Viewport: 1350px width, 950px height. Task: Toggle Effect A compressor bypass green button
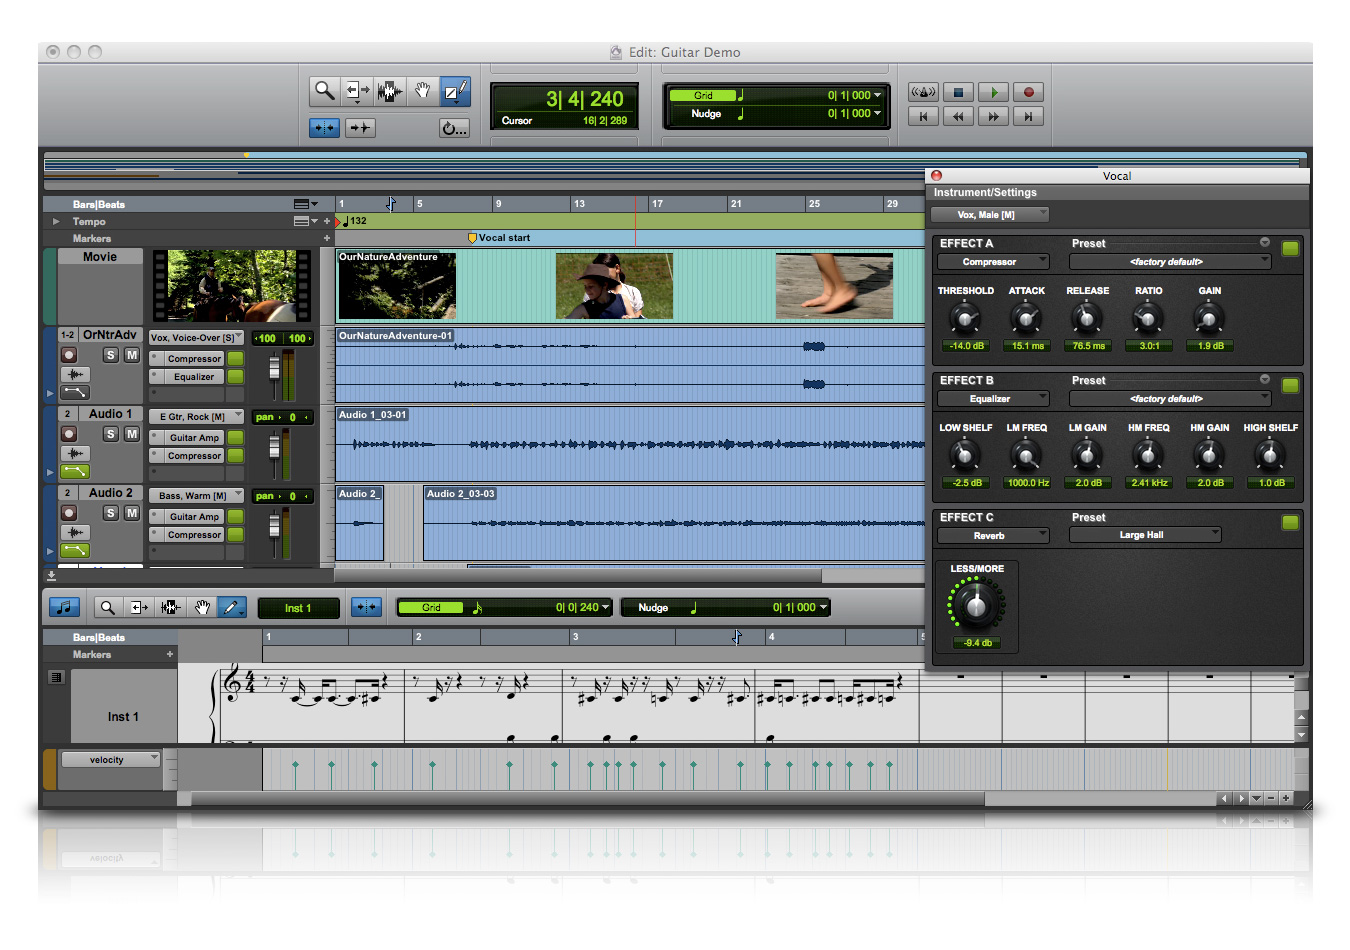[1290, 248]
